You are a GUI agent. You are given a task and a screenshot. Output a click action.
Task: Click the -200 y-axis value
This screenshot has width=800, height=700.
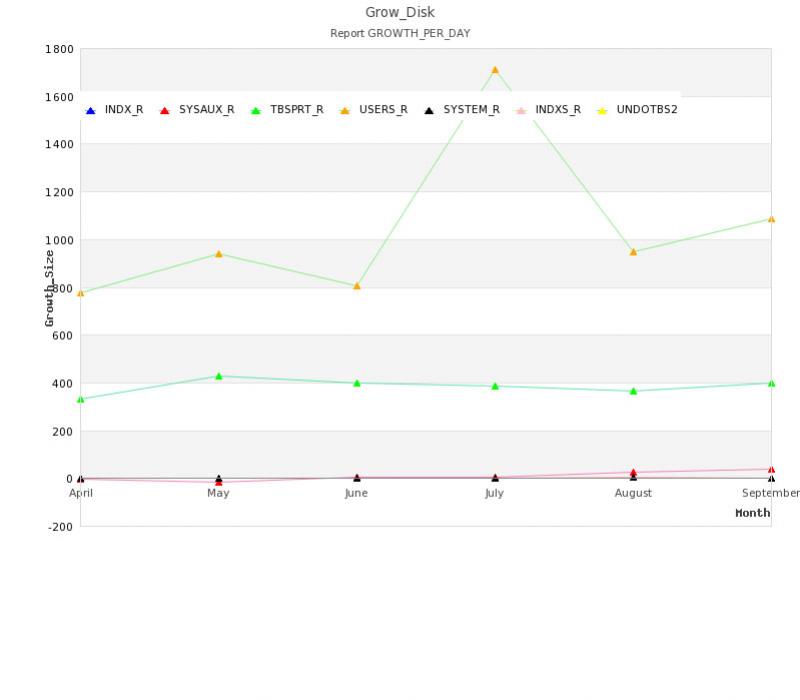point(60,527)
